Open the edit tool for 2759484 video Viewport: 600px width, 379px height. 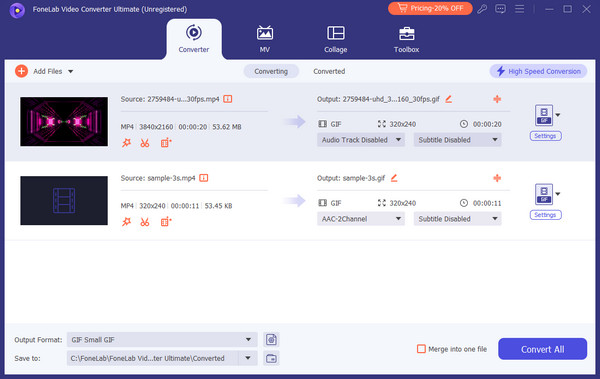[x=166, y=143]
